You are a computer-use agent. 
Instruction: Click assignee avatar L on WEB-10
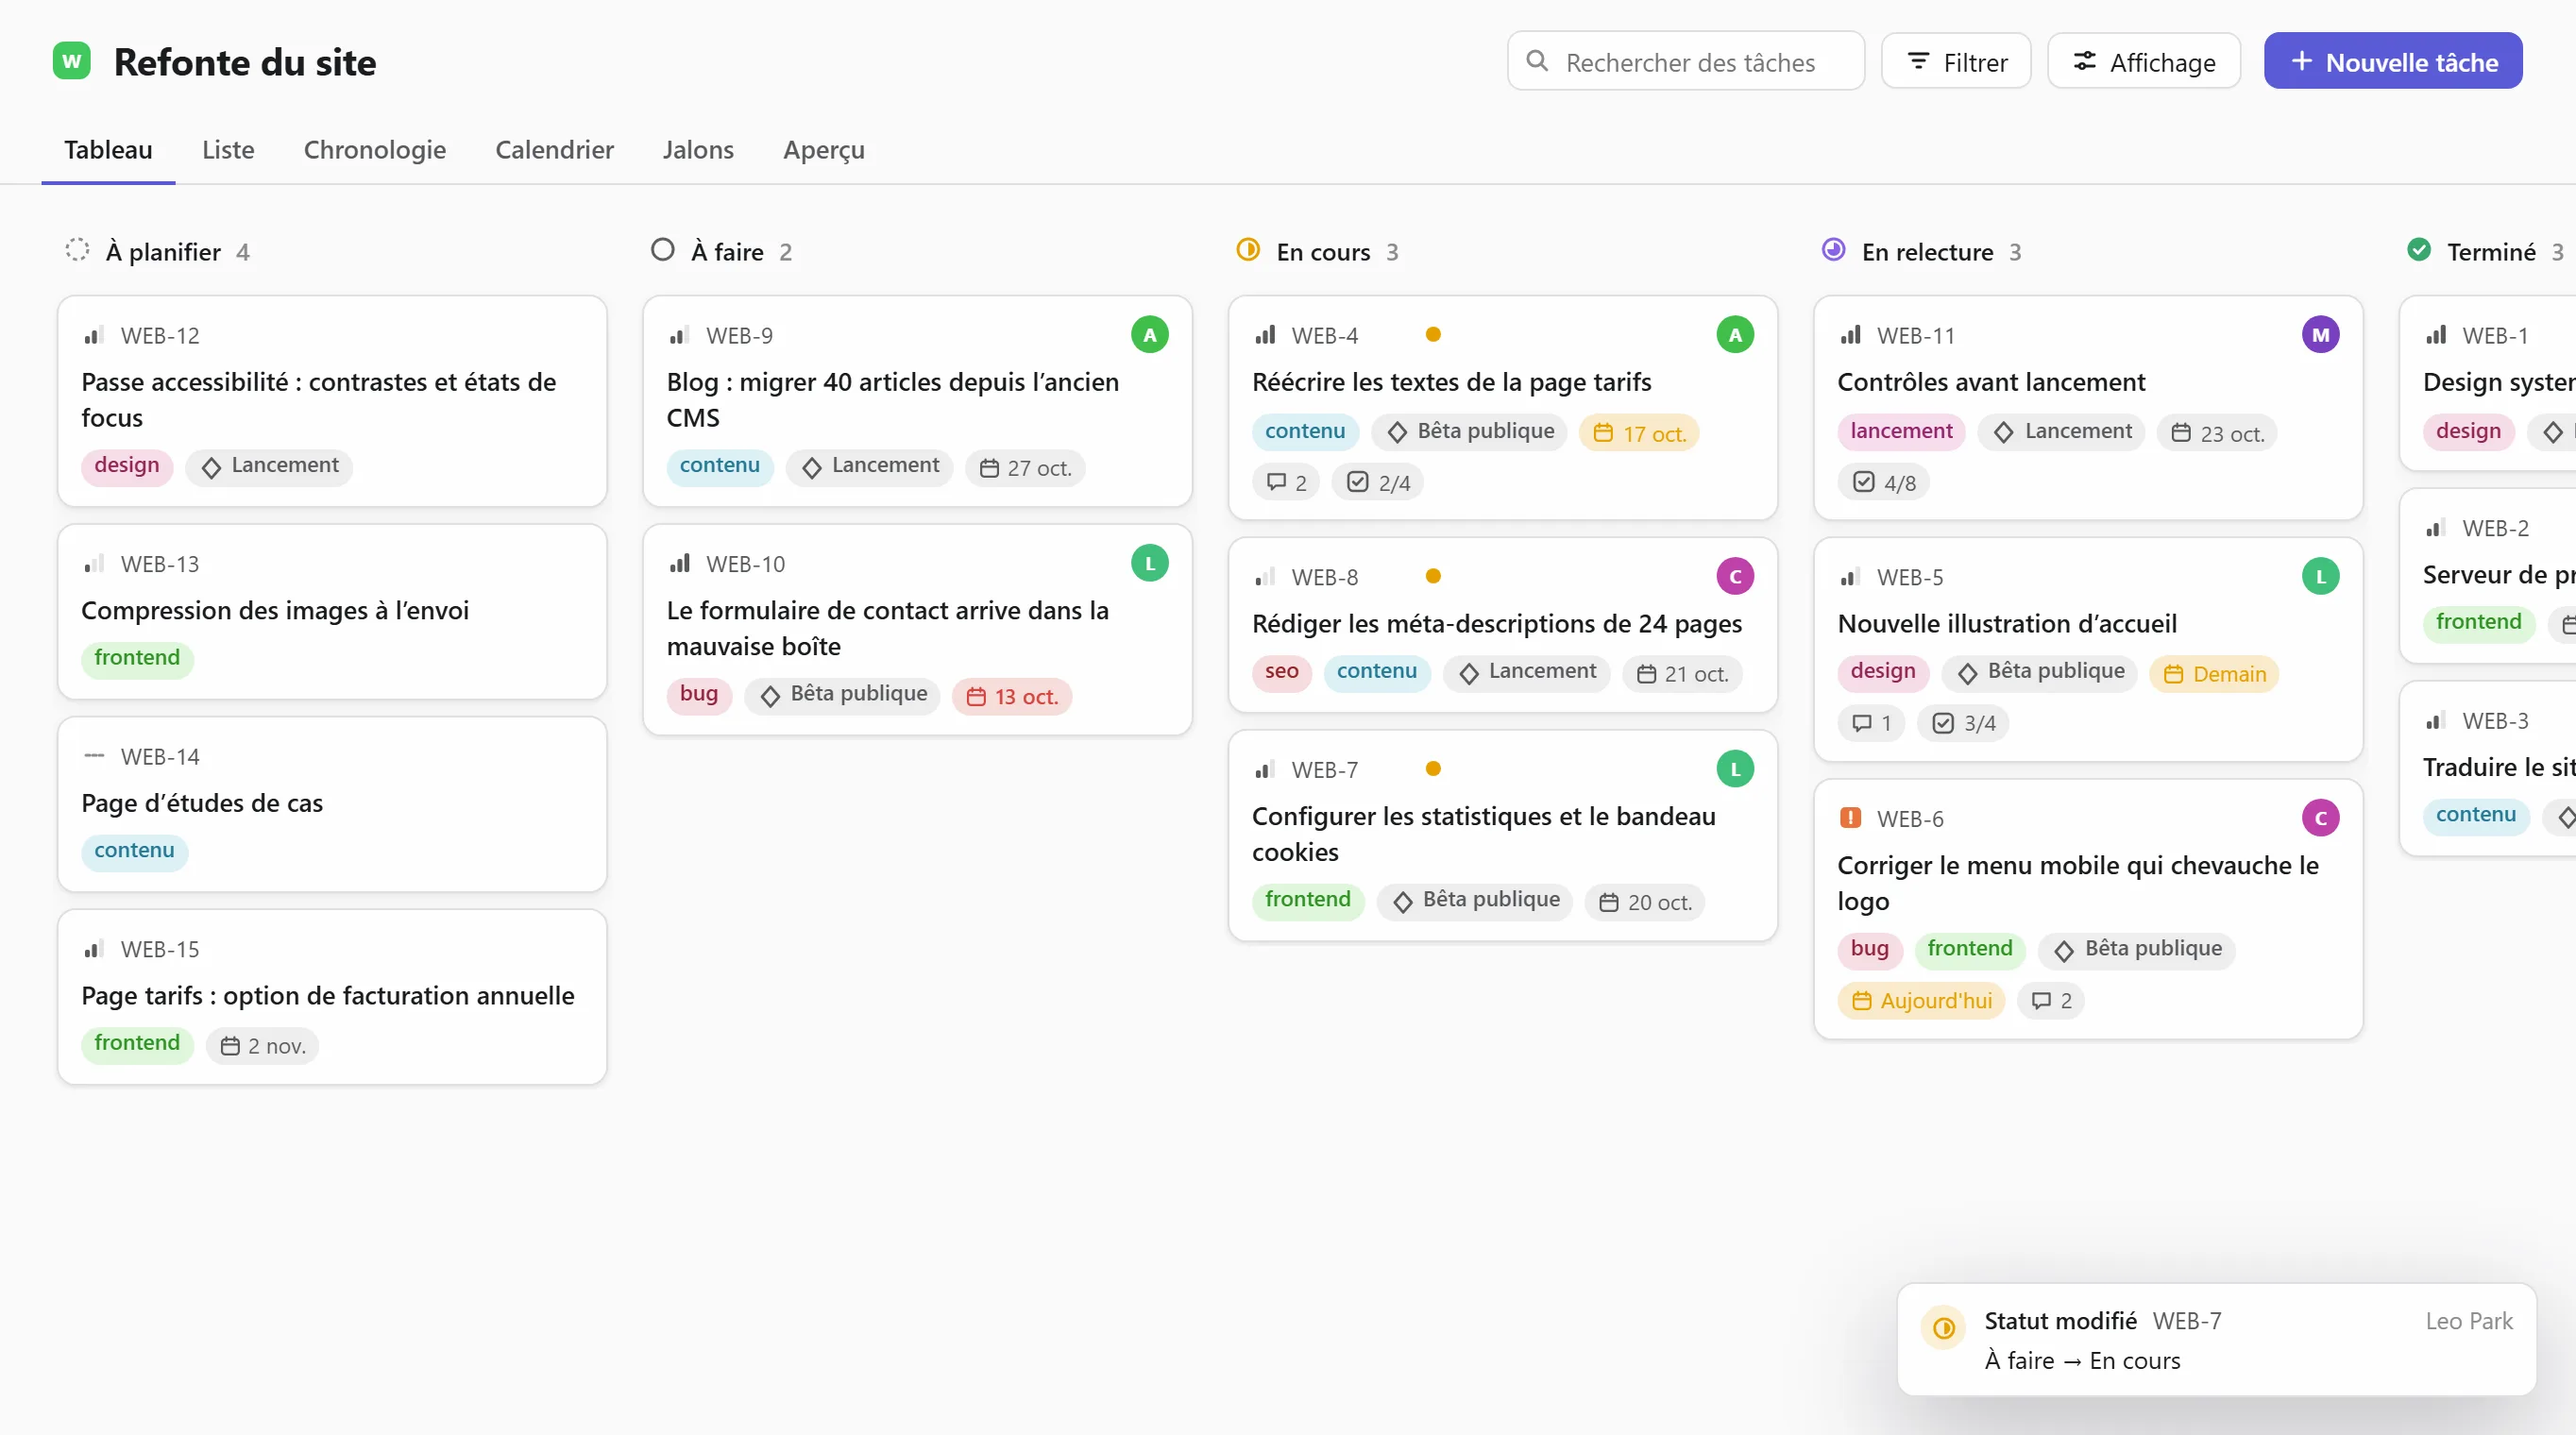point(1149,563)
